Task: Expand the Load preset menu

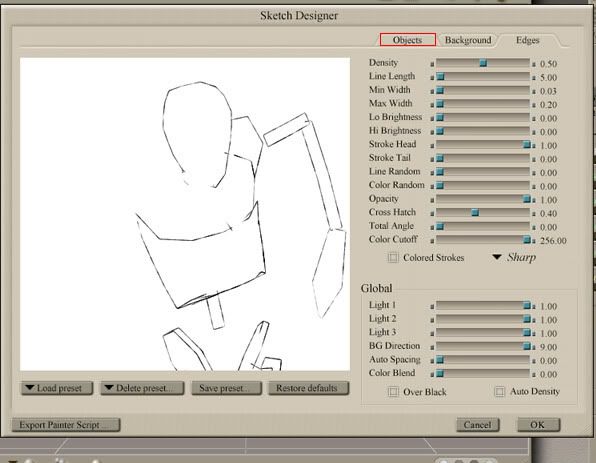Action: [57, 388]
